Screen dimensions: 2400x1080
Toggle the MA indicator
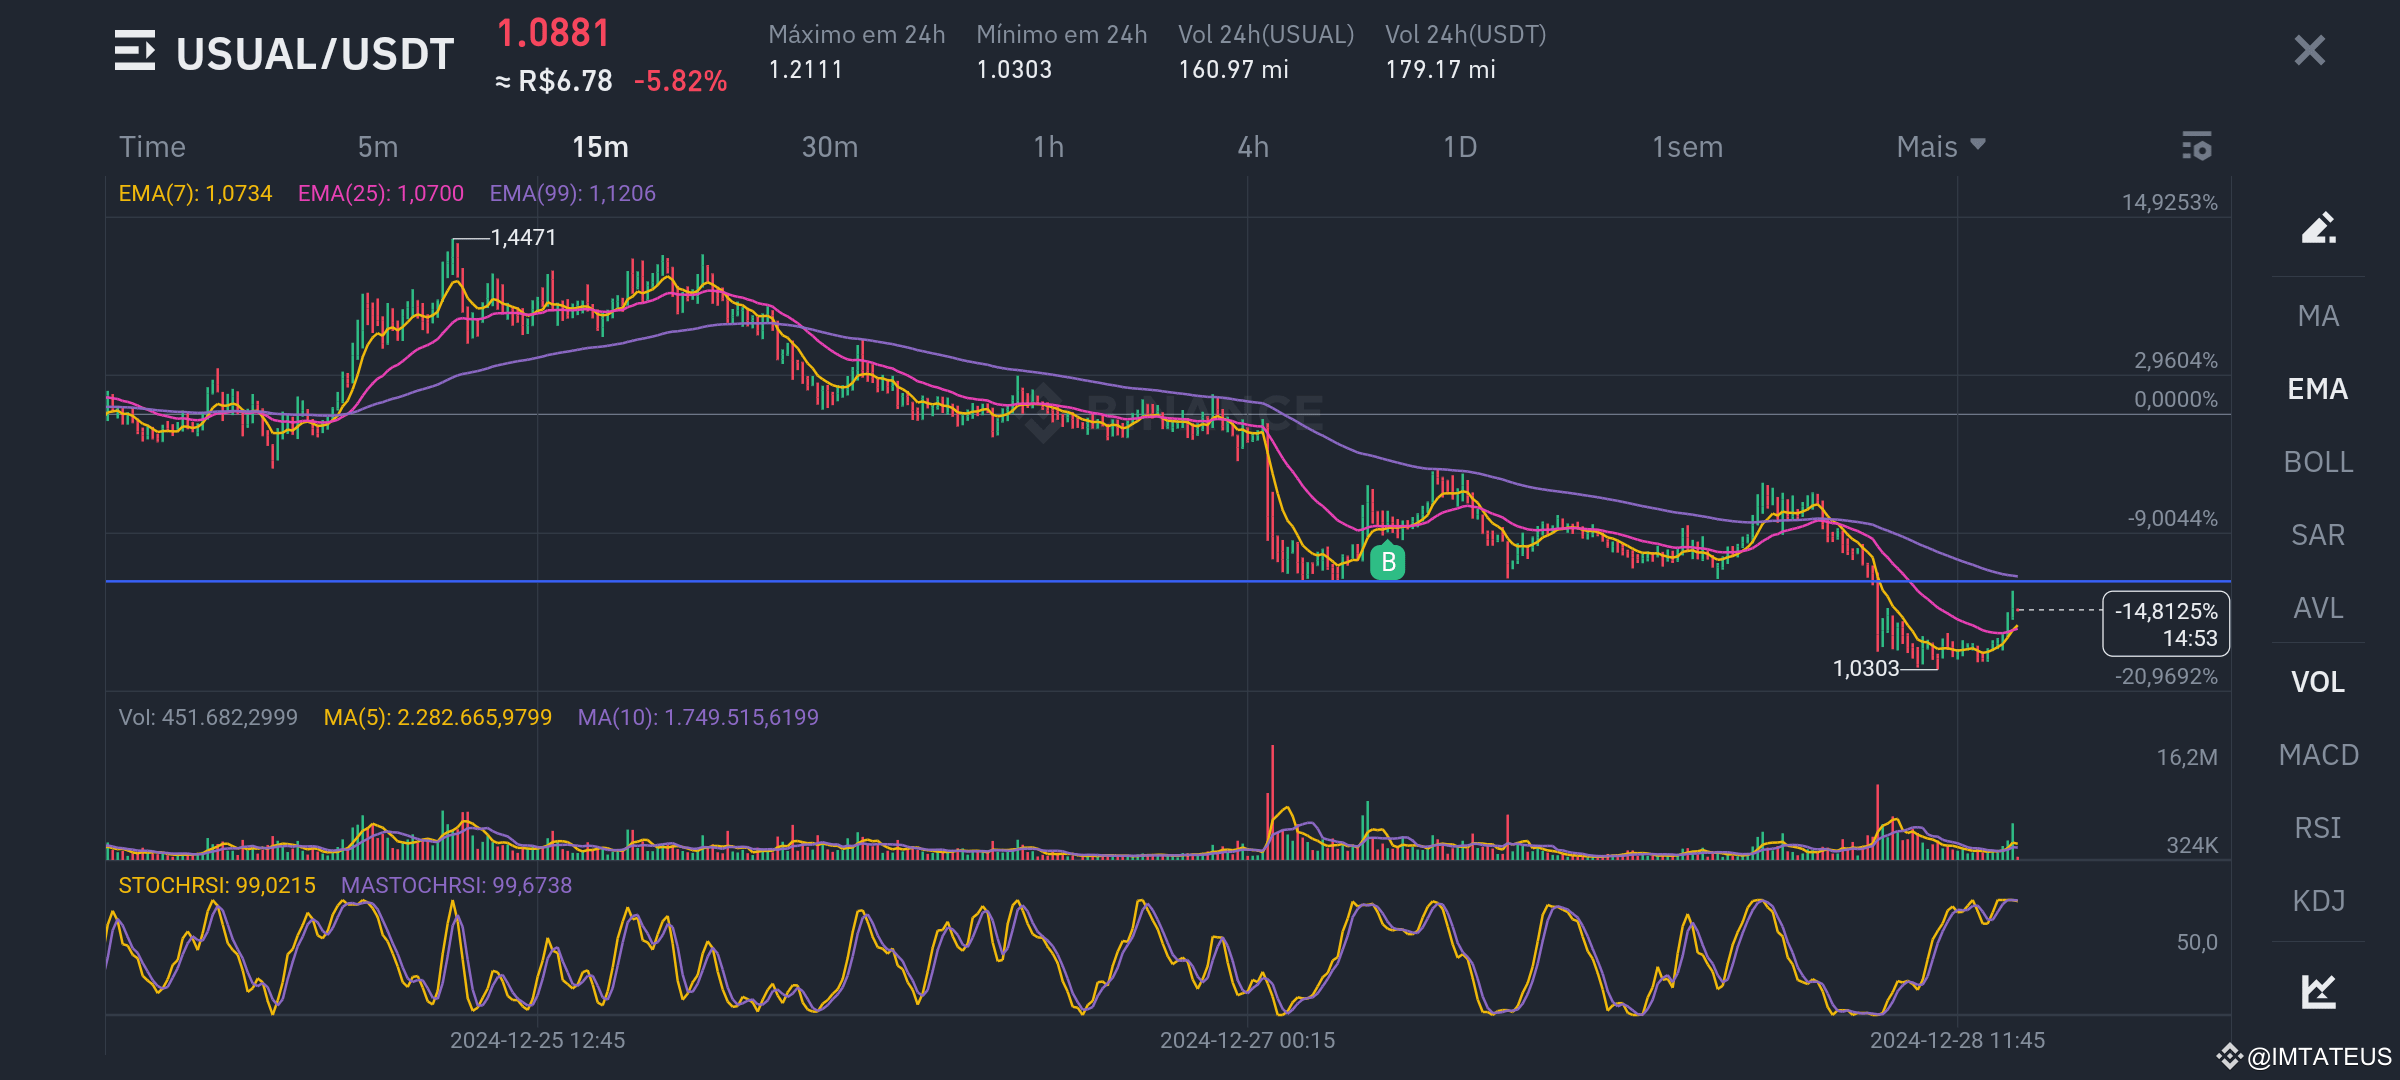pyautogui.click(x=2318, y=316)
